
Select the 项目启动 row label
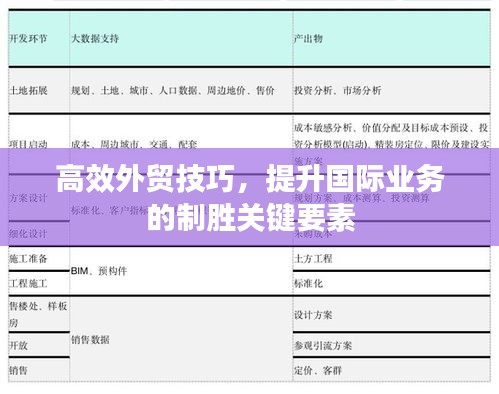(29, 144)
